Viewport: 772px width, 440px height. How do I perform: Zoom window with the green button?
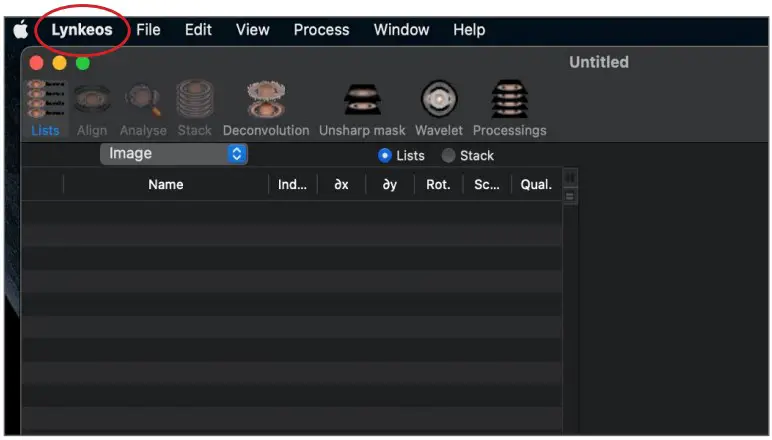(x=83, y=63)
